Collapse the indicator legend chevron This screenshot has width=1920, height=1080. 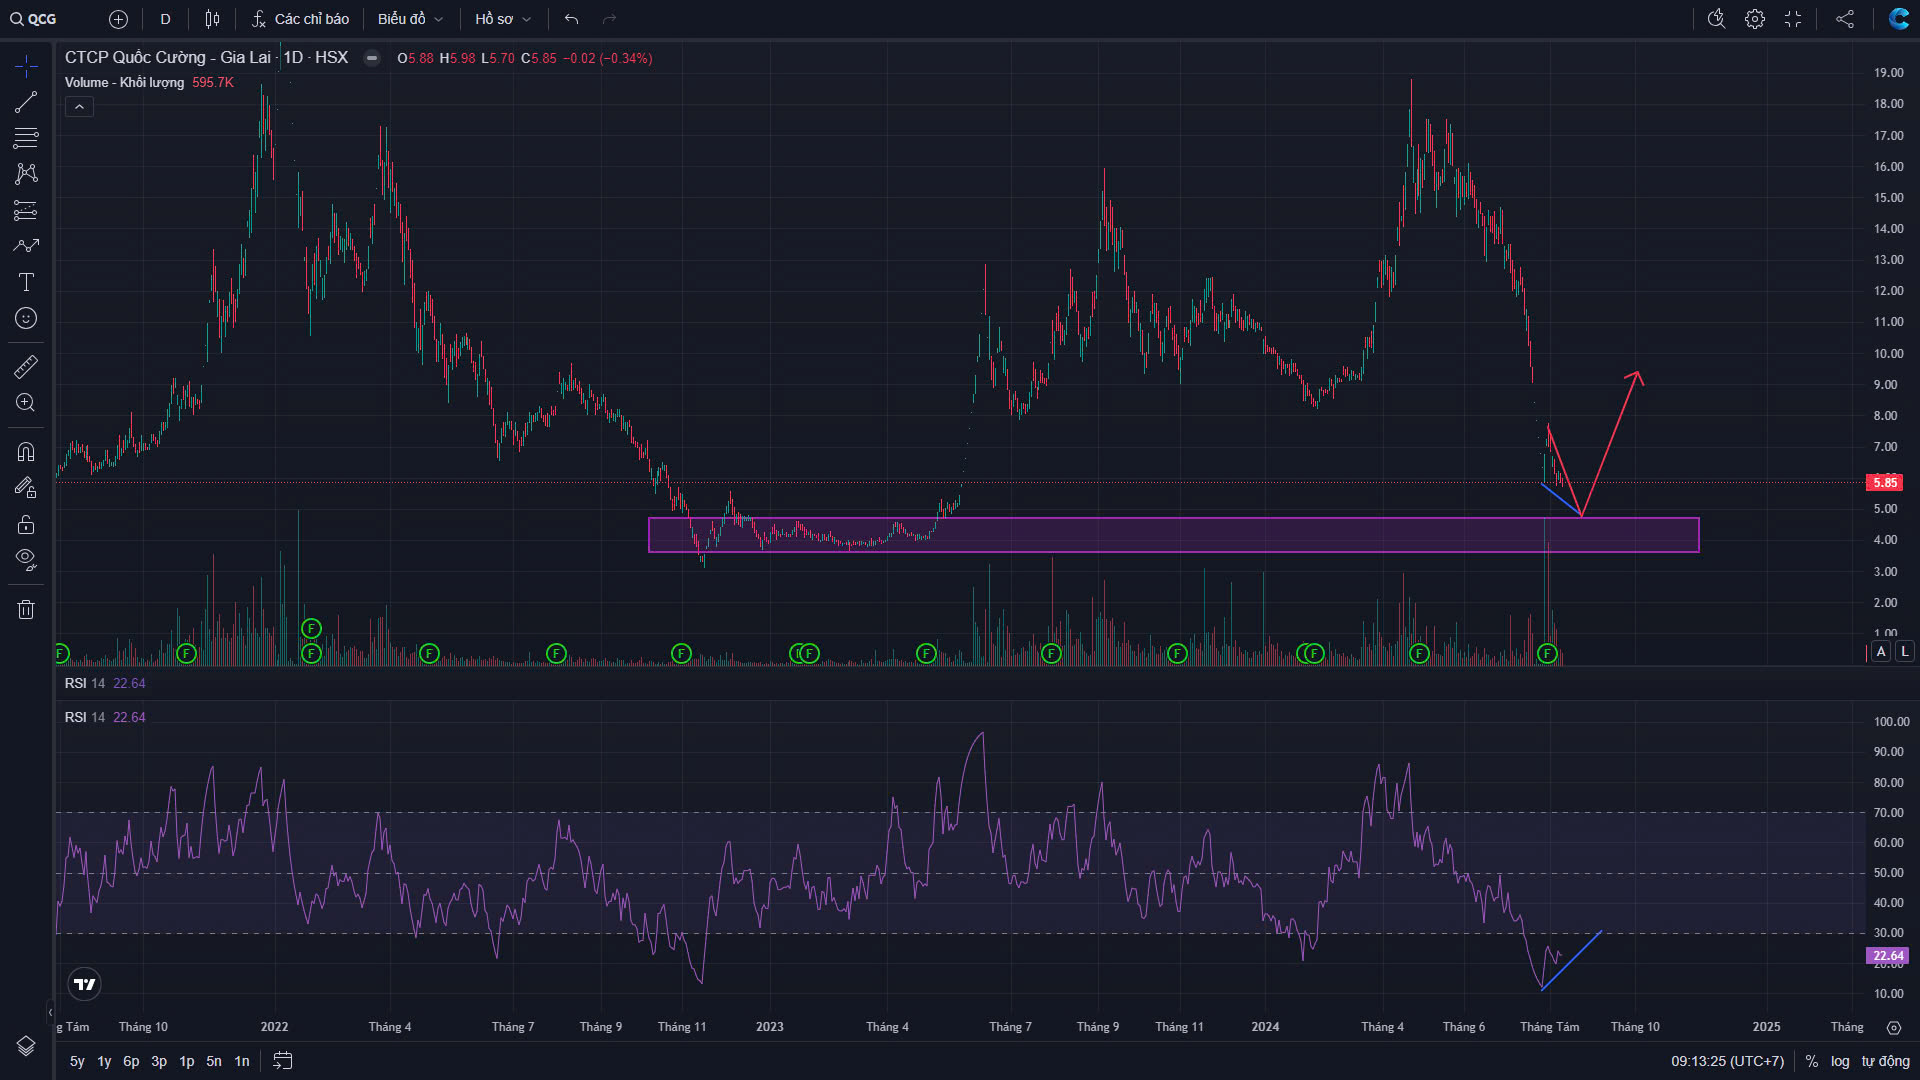coord(79,107)
